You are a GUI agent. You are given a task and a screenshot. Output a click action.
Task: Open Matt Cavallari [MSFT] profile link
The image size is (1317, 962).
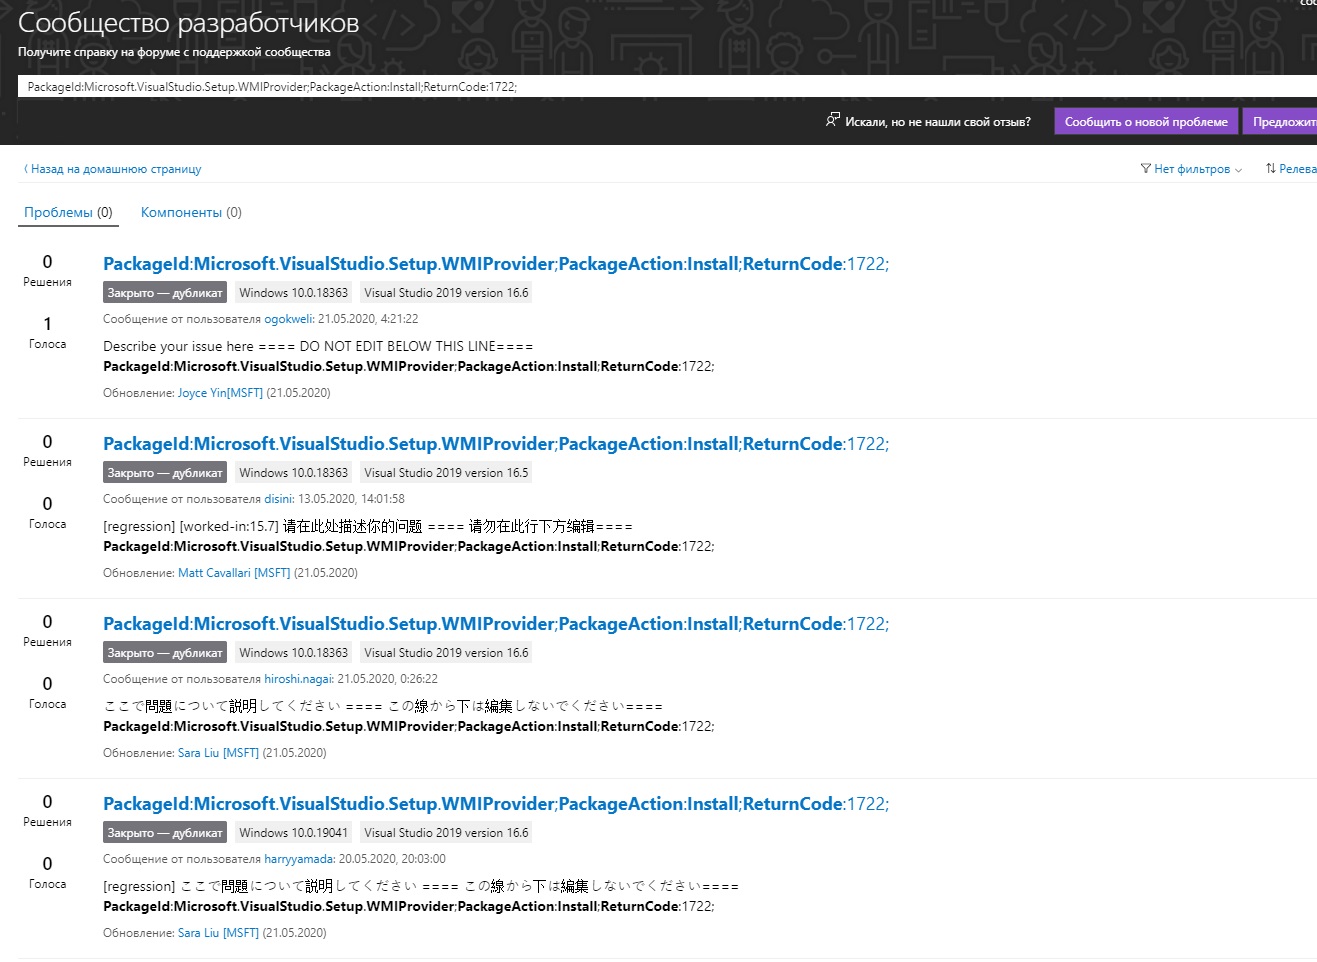pyautogui.click(x=234, y=573)
